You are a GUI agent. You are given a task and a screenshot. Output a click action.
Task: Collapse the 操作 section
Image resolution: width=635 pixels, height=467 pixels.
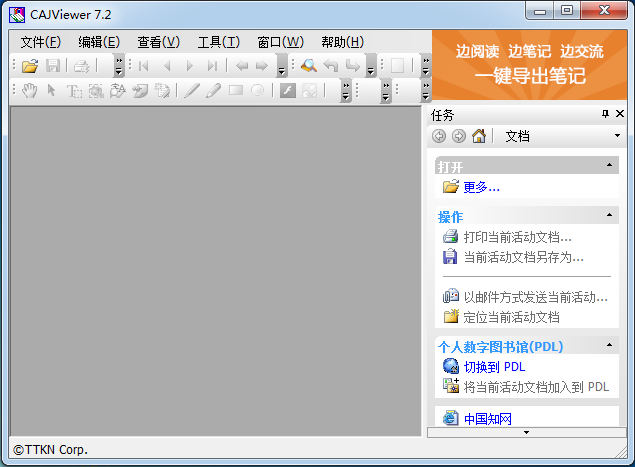609,215
